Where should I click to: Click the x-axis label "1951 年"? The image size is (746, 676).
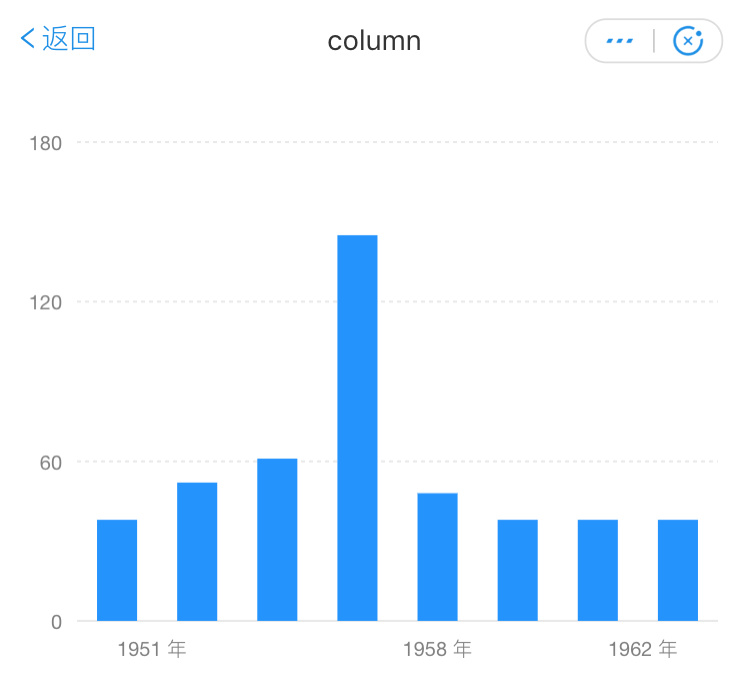pos(152,649)
